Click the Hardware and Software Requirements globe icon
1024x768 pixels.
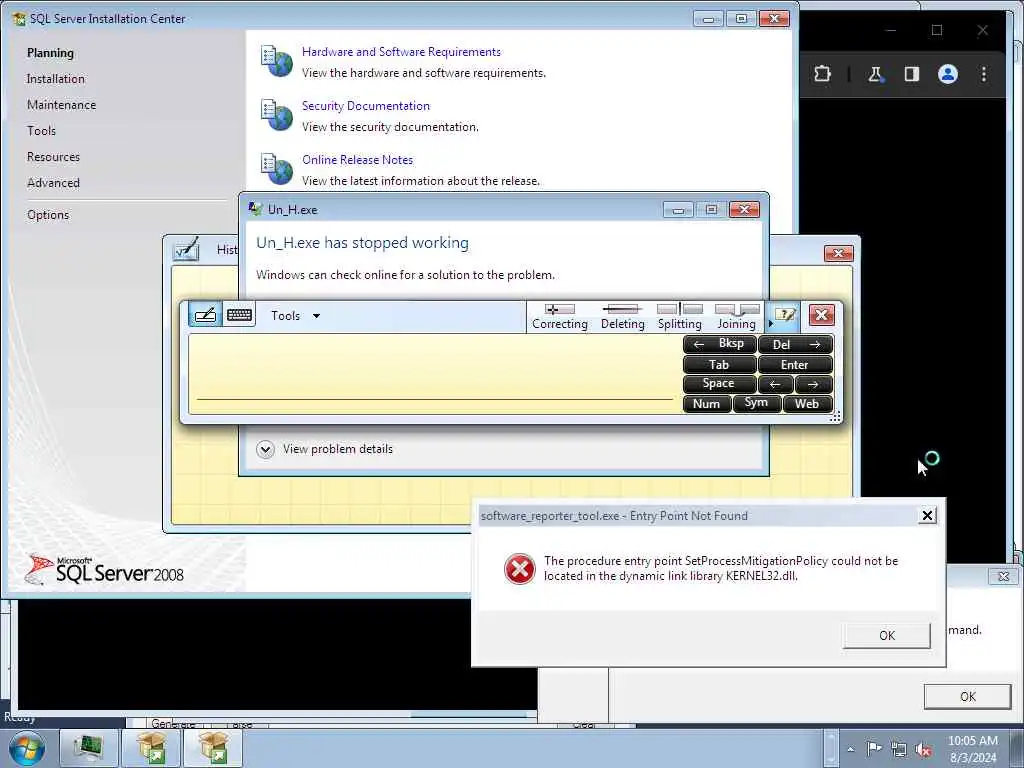pos(277,61)
